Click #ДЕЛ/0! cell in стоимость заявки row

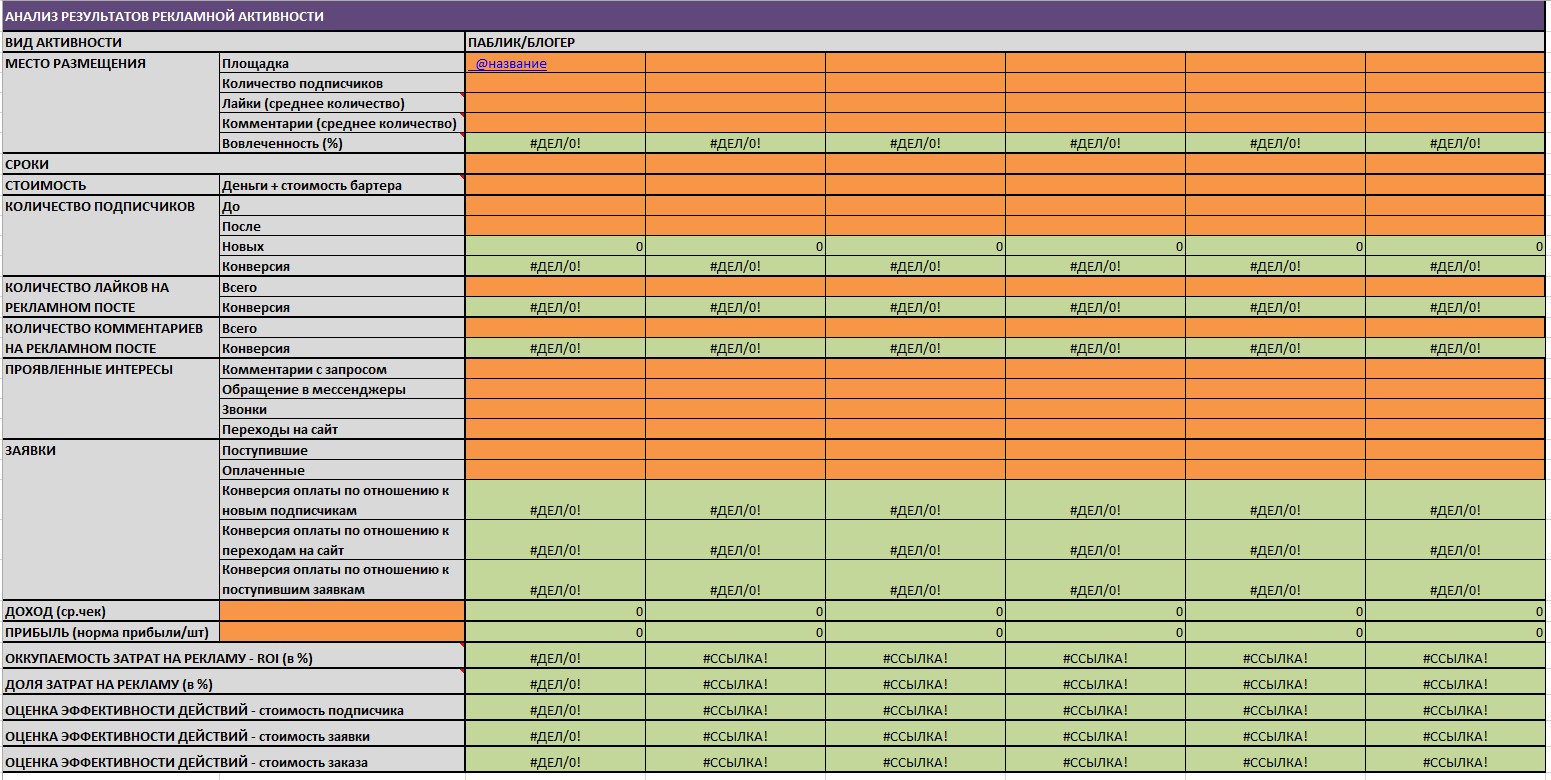[x=555, y=736]
